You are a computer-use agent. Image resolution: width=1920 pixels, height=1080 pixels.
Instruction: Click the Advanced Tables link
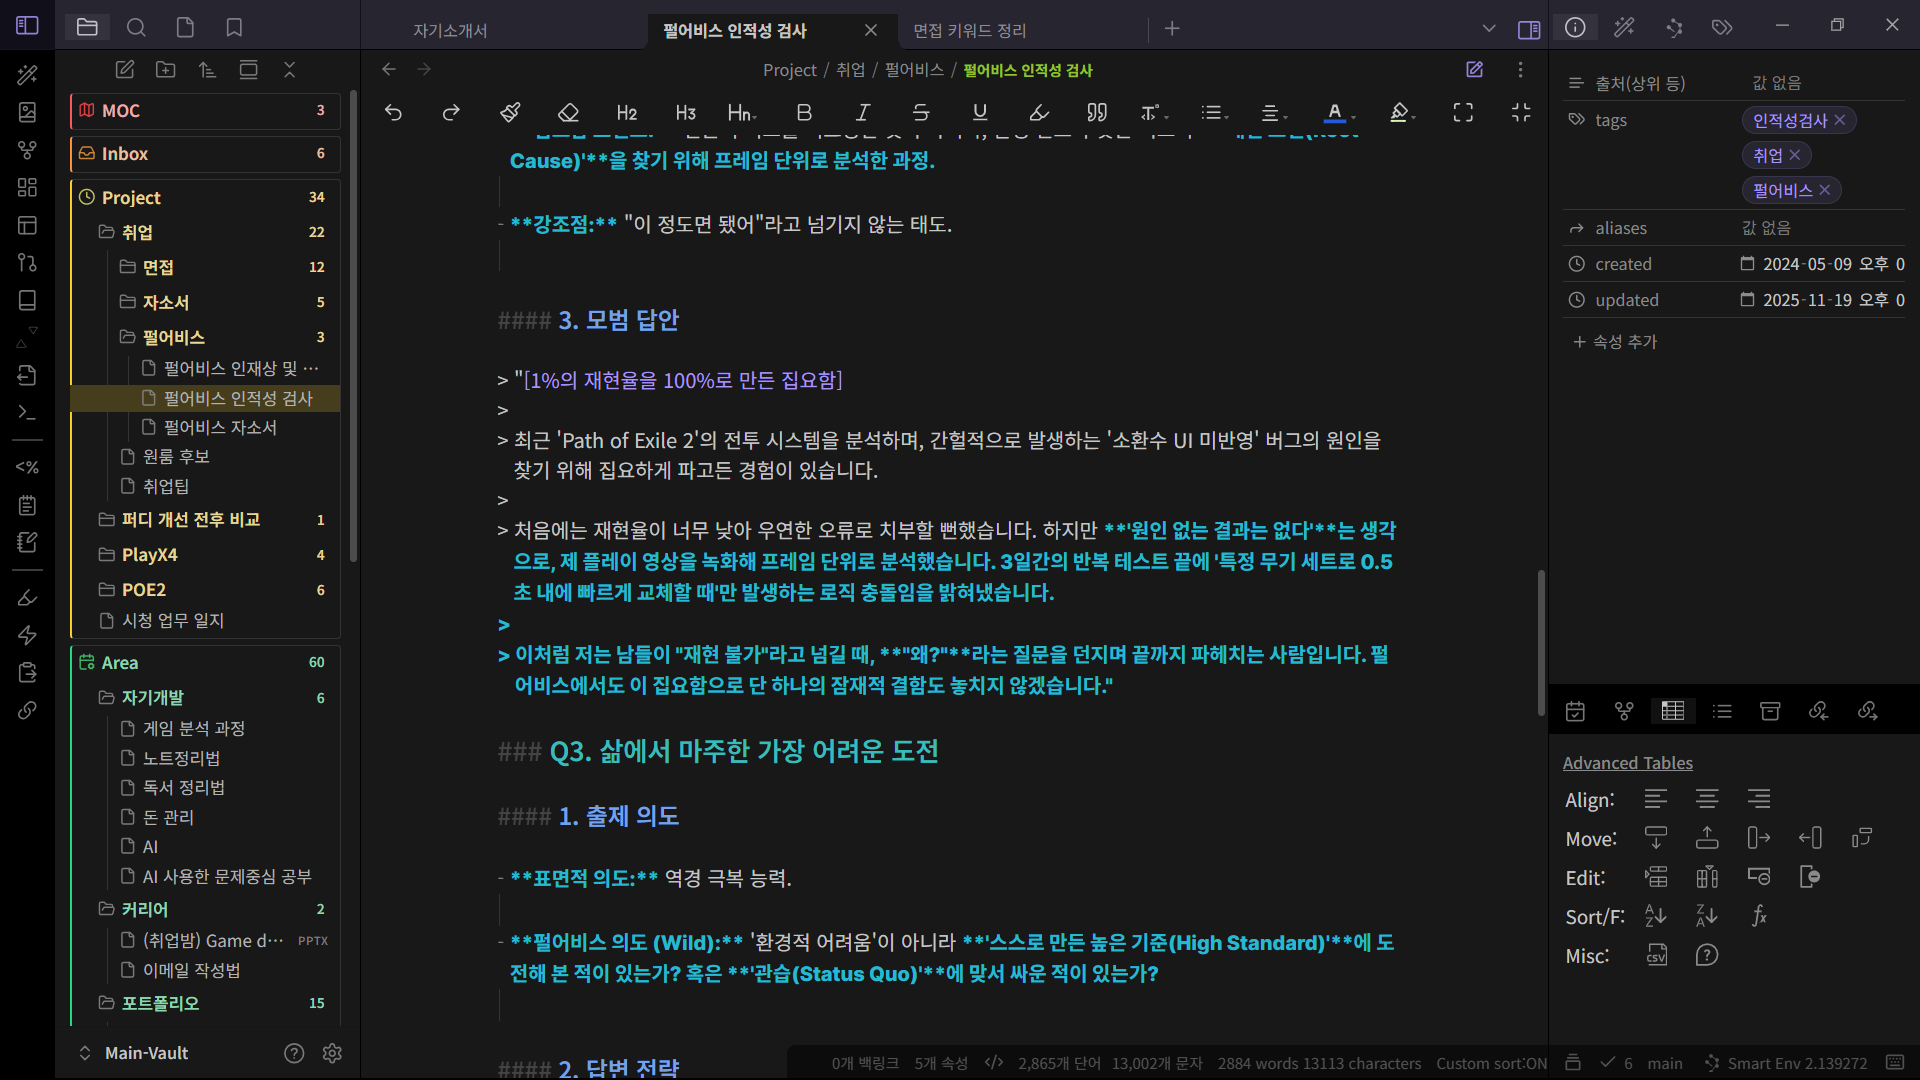pos(1627,763)
